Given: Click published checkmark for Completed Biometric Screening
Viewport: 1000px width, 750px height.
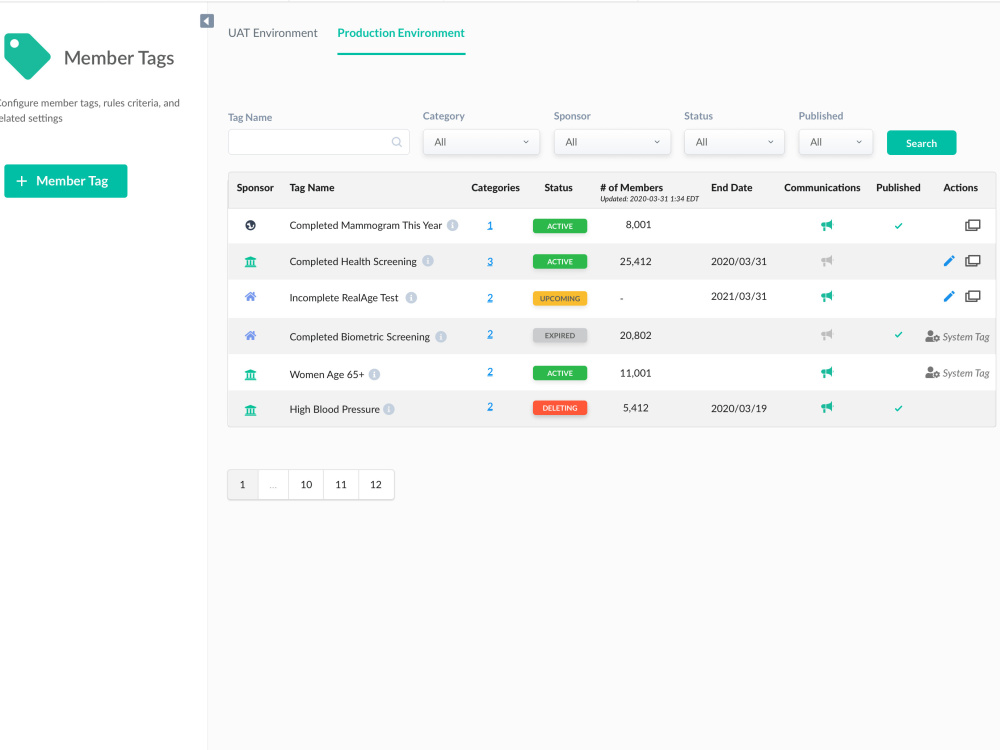Looking at the screenshot, I should pos(899,335).
